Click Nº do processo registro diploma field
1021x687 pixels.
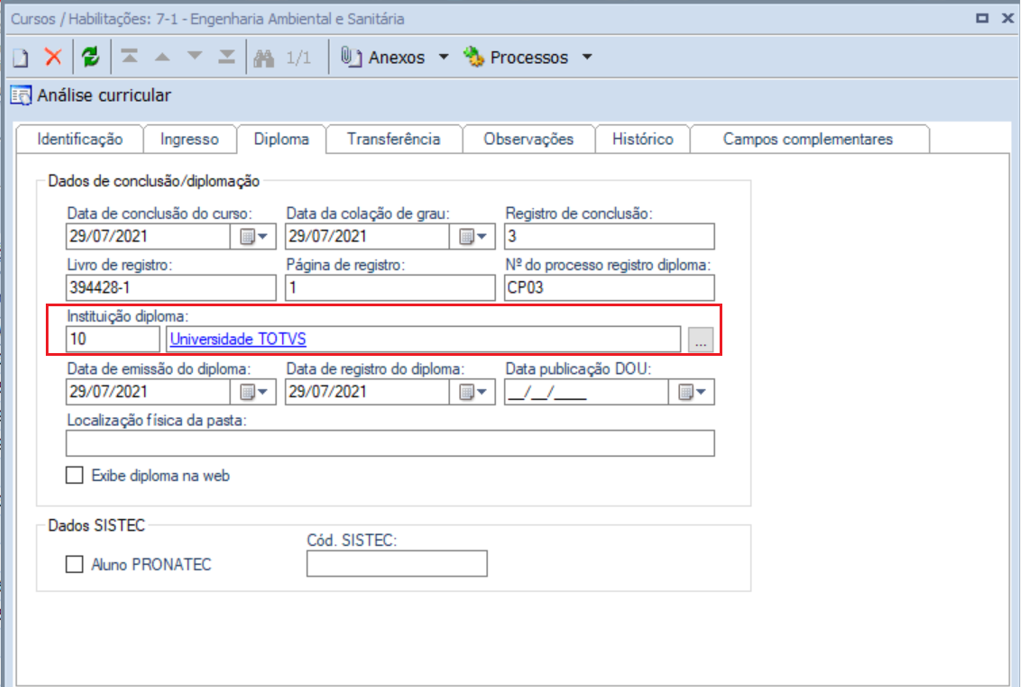609,288
